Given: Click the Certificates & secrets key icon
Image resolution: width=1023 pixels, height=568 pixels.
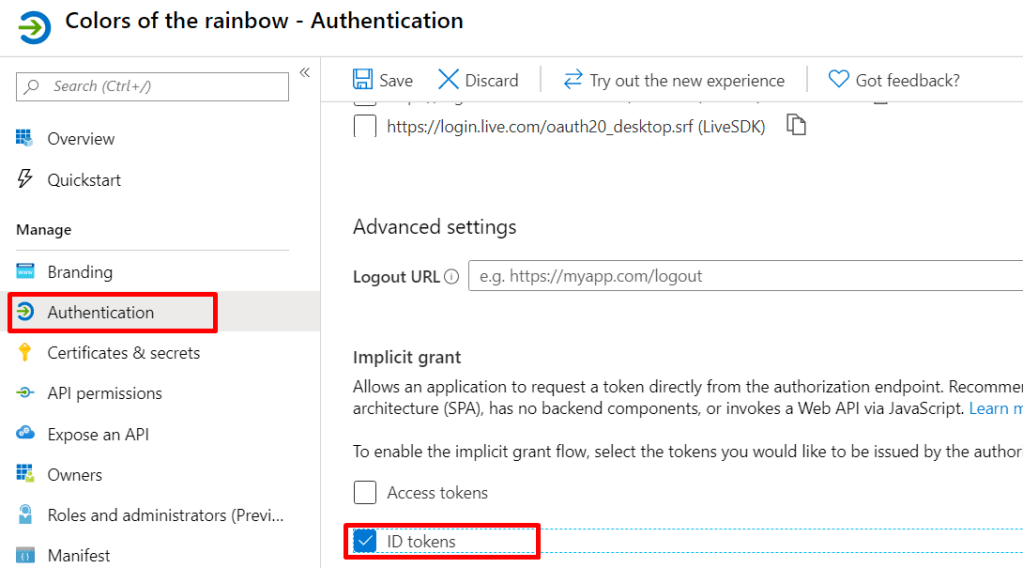Looking at the screenshot, I should coord(26,353).
